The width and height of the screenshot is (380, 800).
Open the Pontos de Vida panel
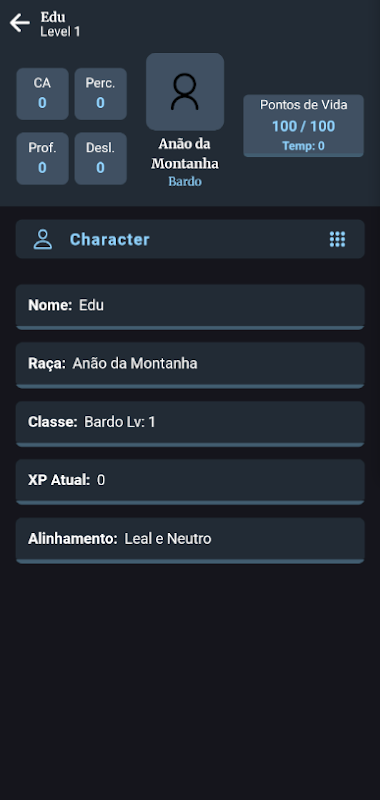(303, 126)
